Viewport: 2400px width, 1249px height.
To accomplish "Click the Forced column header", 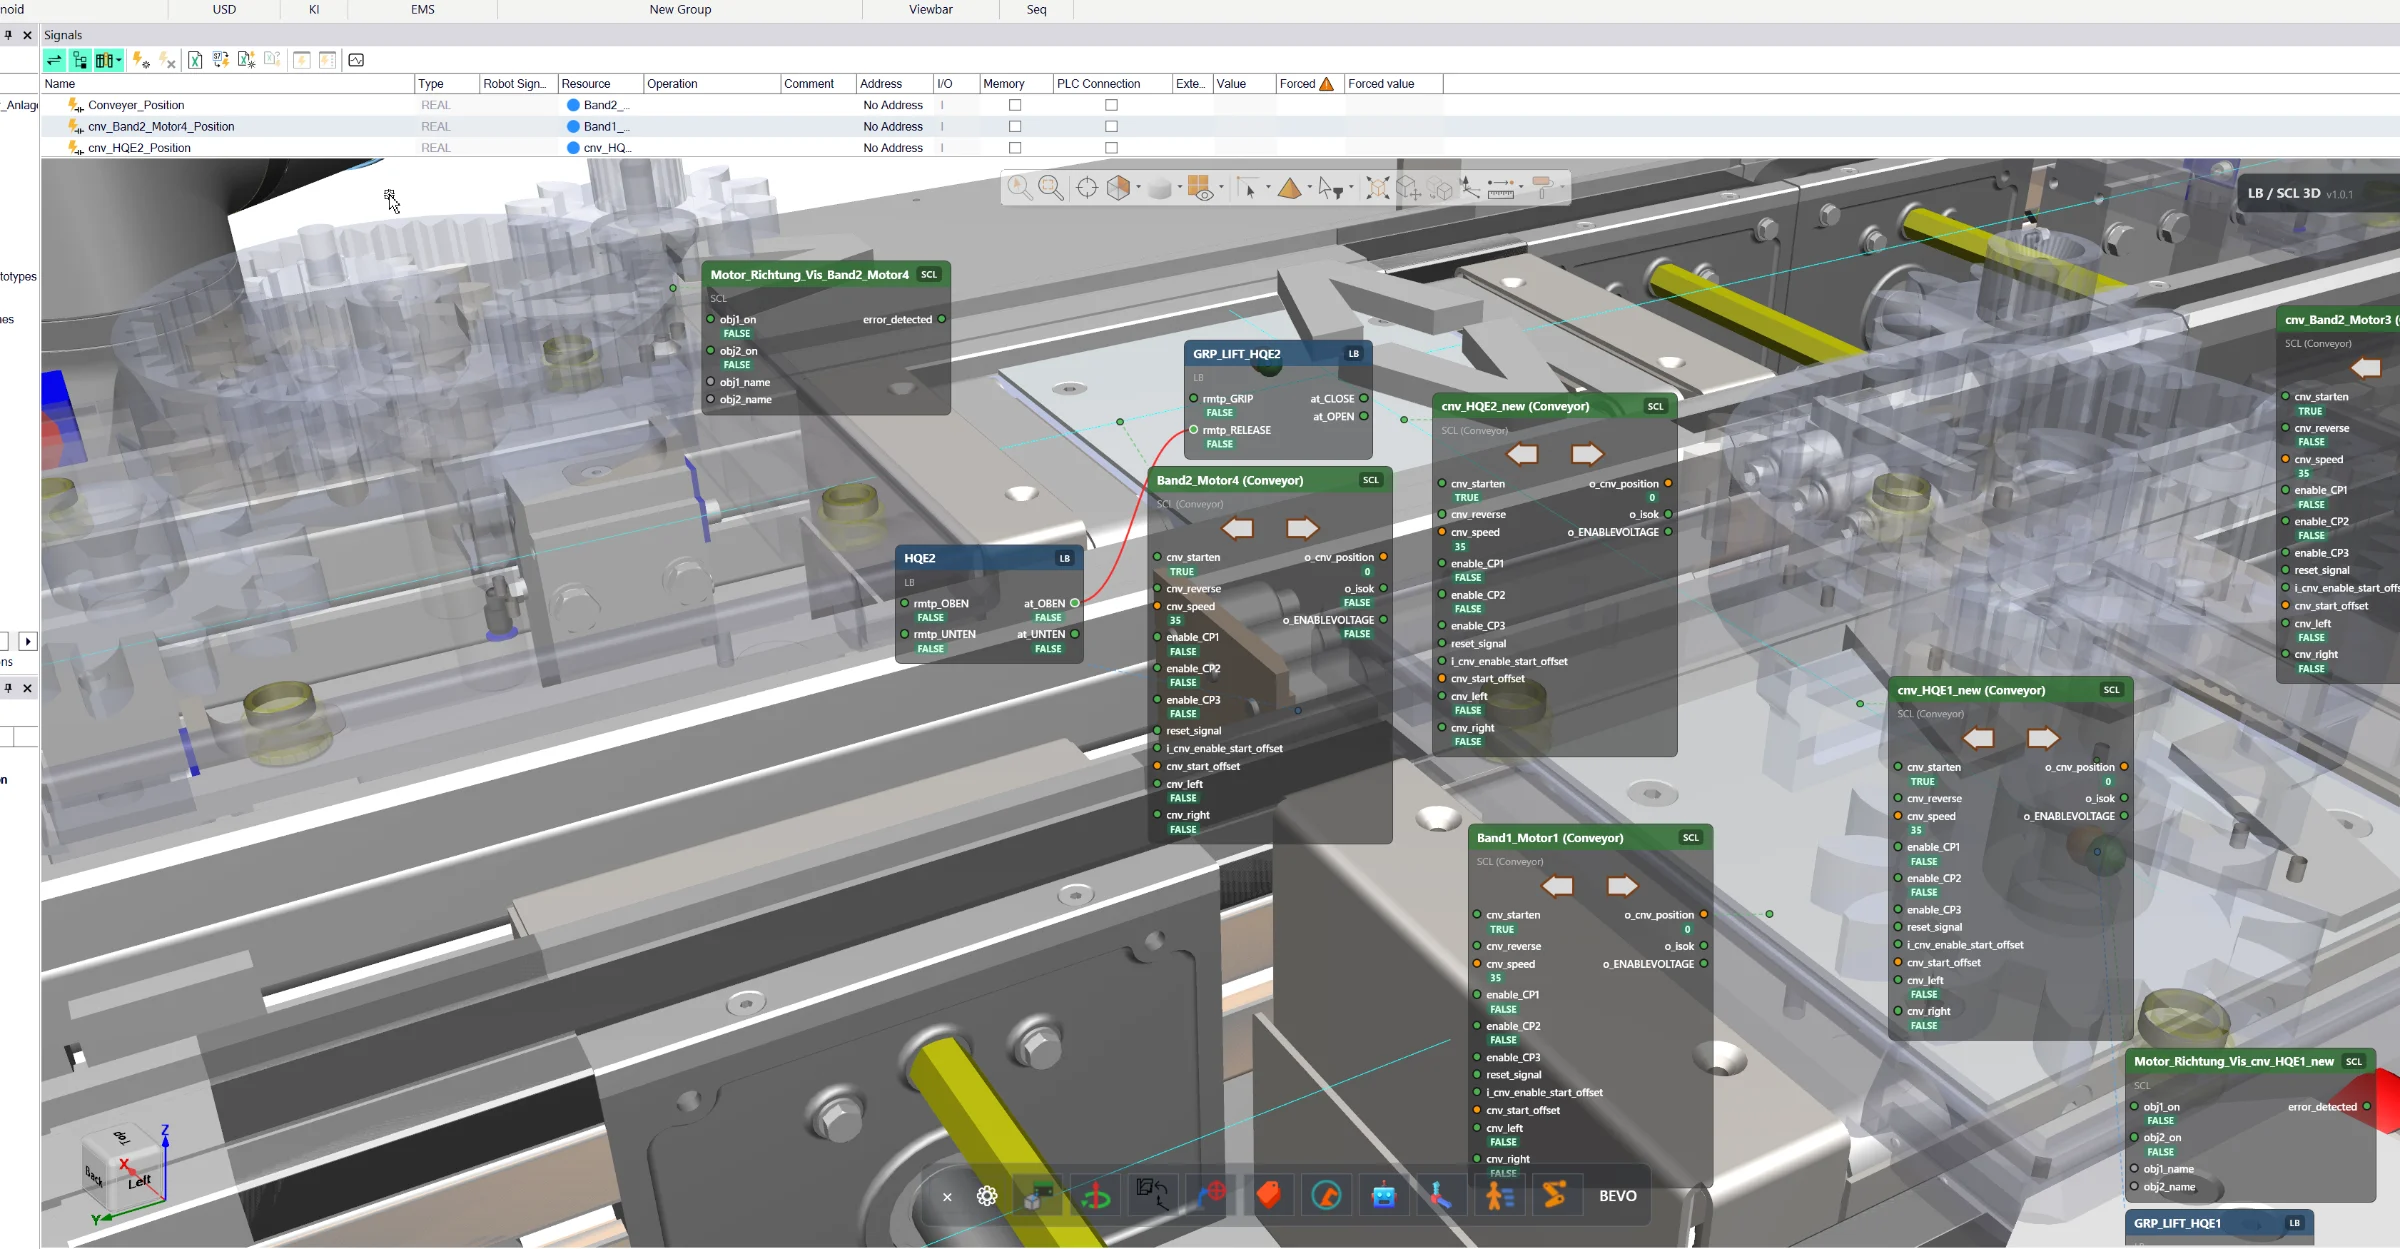I will pyautogui.click(x=1307, y=84).
